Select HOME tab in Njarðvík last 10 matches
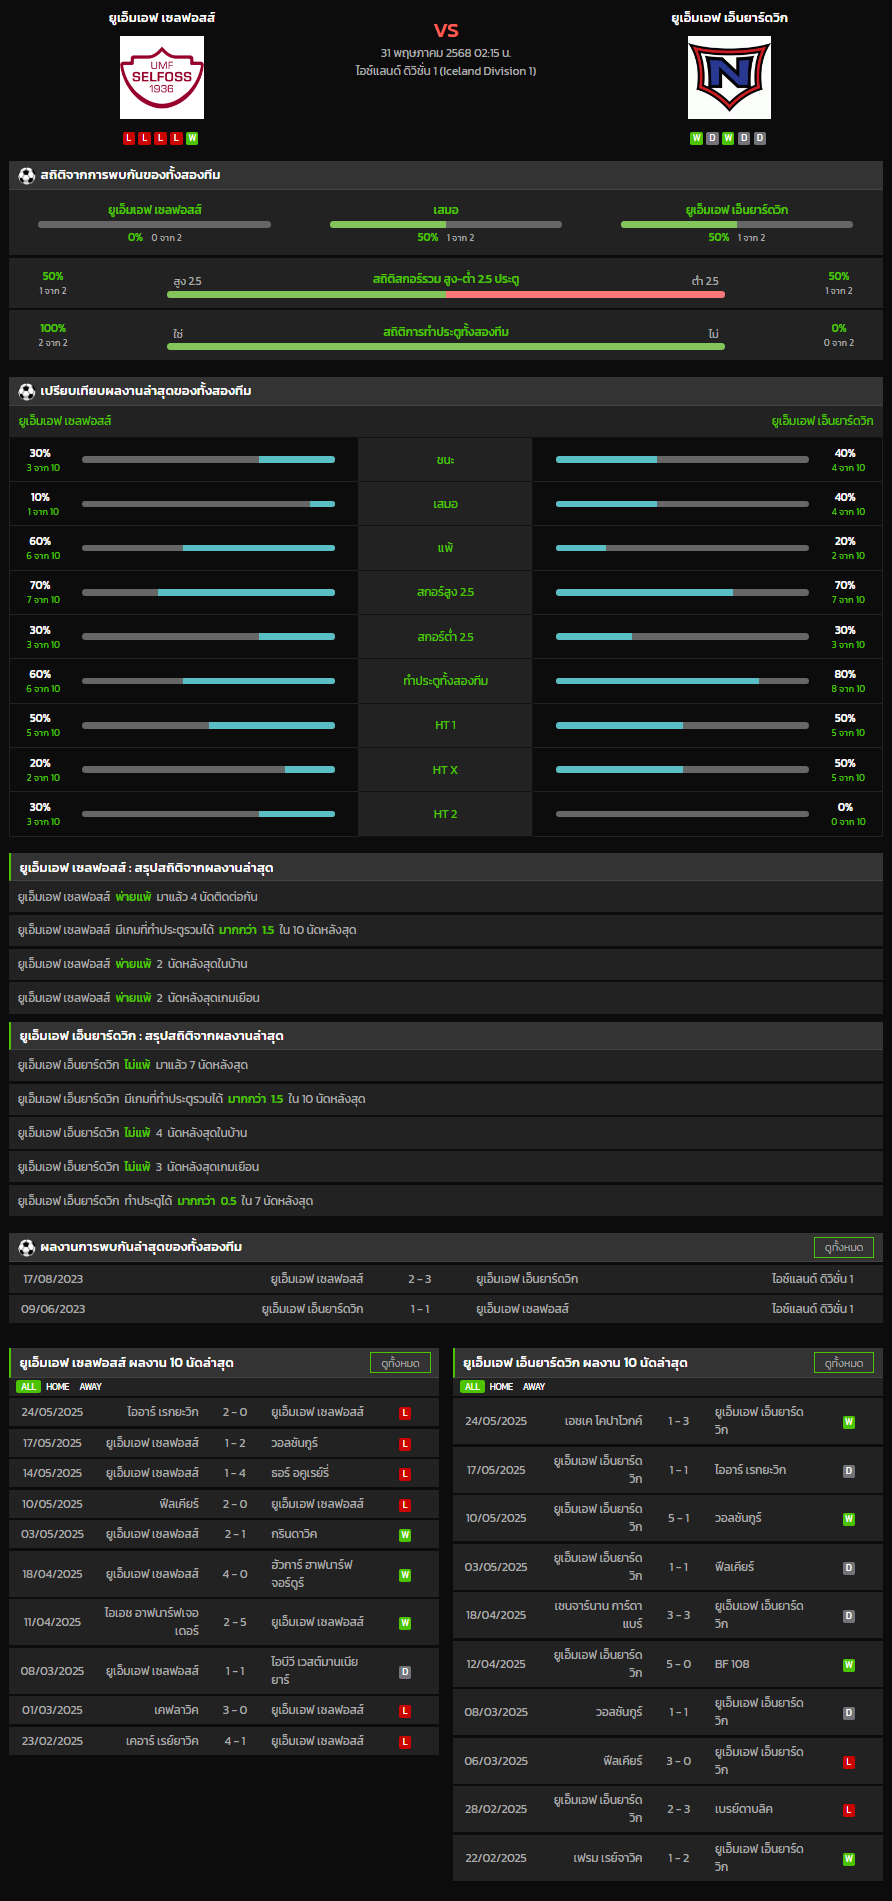Screen dimensions: 892x1901 [x=502, y=1387]
